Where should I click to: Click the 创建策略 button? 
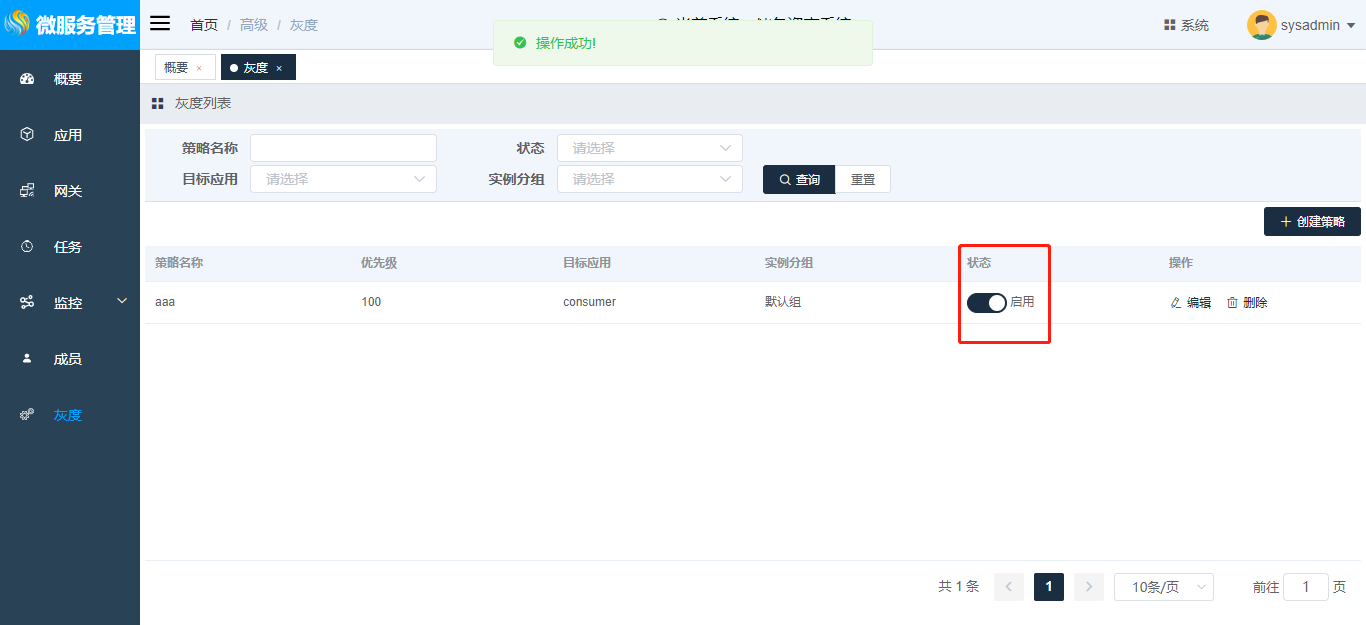(1312, 222)
